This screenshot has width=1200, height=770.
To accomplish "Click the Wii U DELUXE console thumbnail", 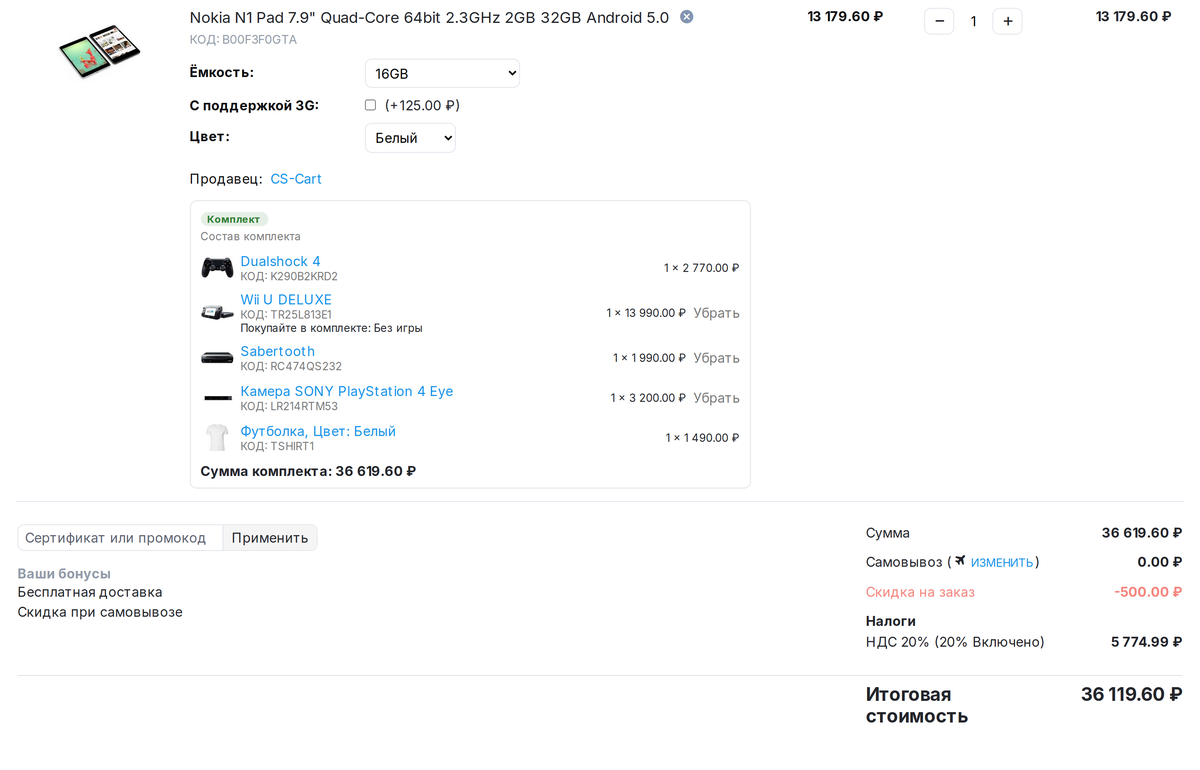I will pos(217,313).
